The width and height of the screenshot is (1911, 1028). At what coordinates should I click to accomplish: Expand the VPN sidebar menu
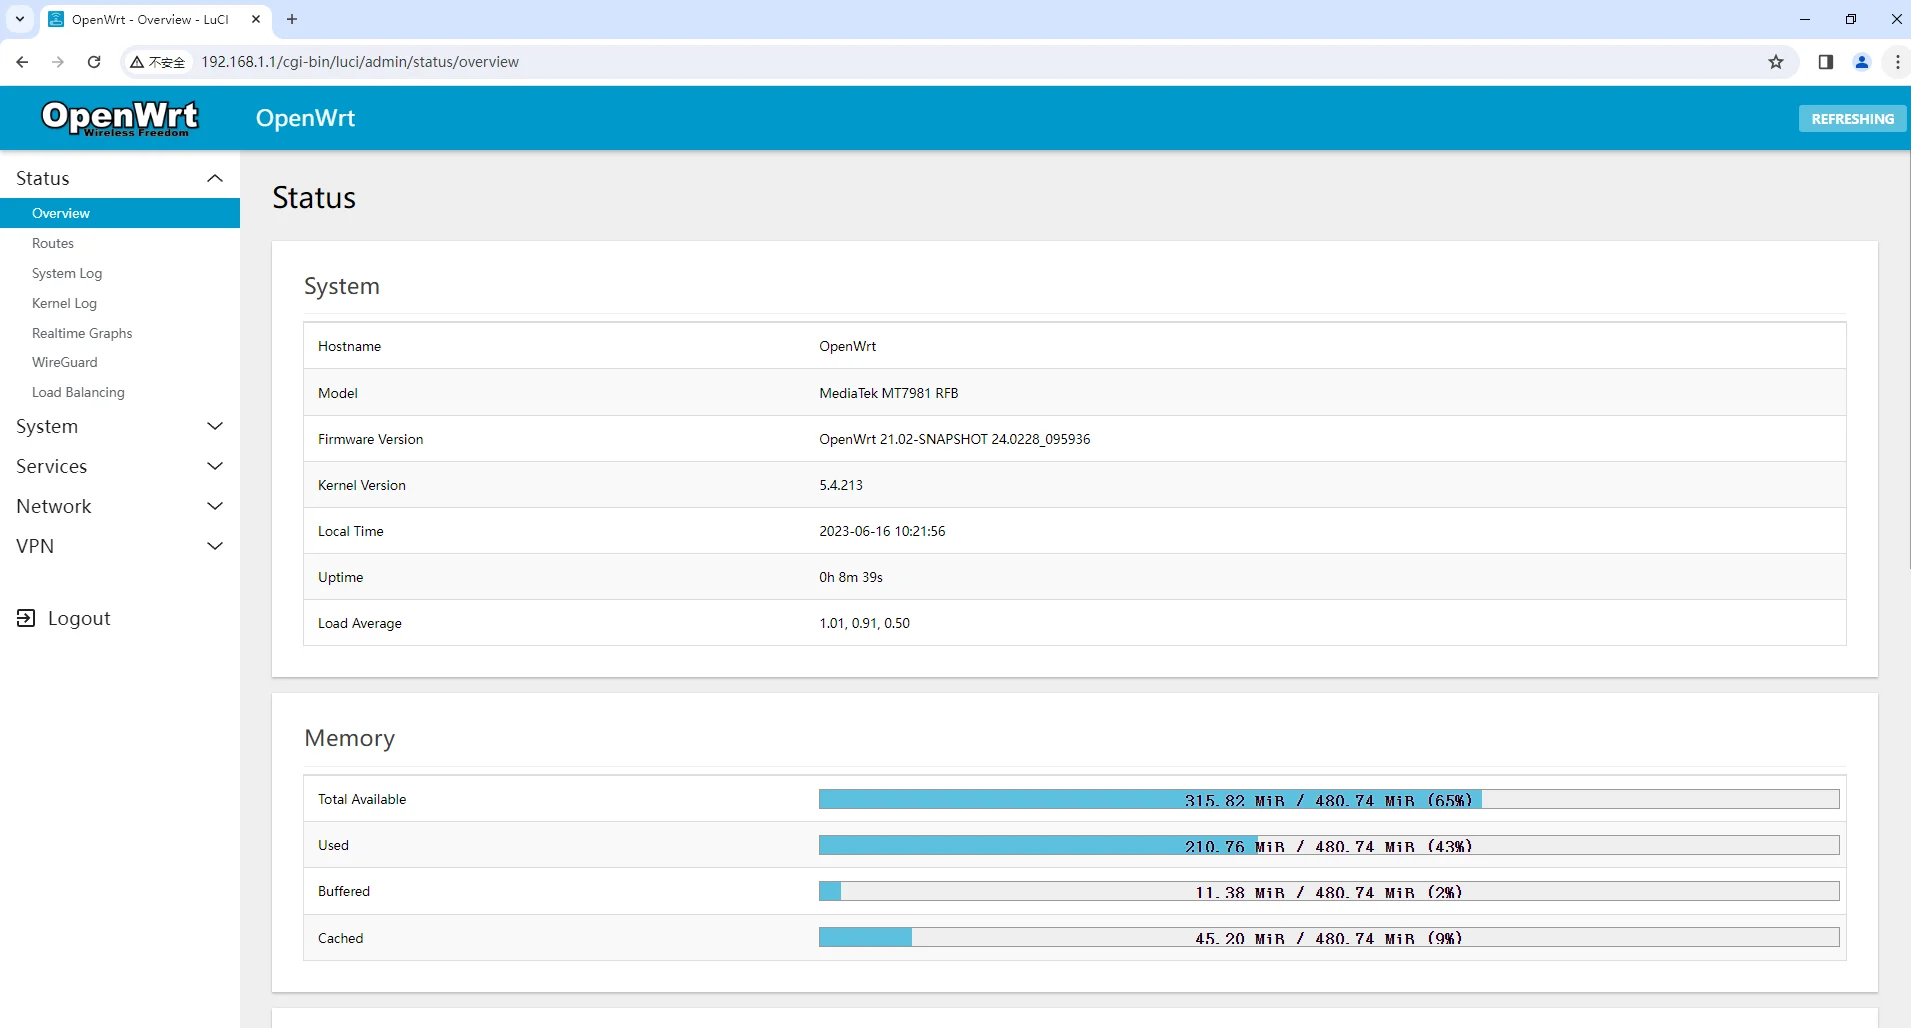120,546
